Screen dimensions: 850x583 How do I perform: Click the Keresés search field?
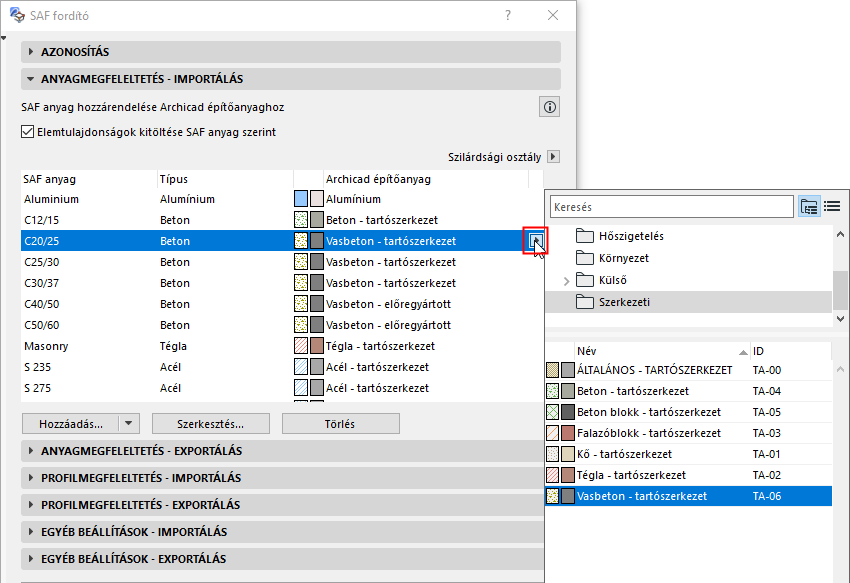(x=672, y=207)
